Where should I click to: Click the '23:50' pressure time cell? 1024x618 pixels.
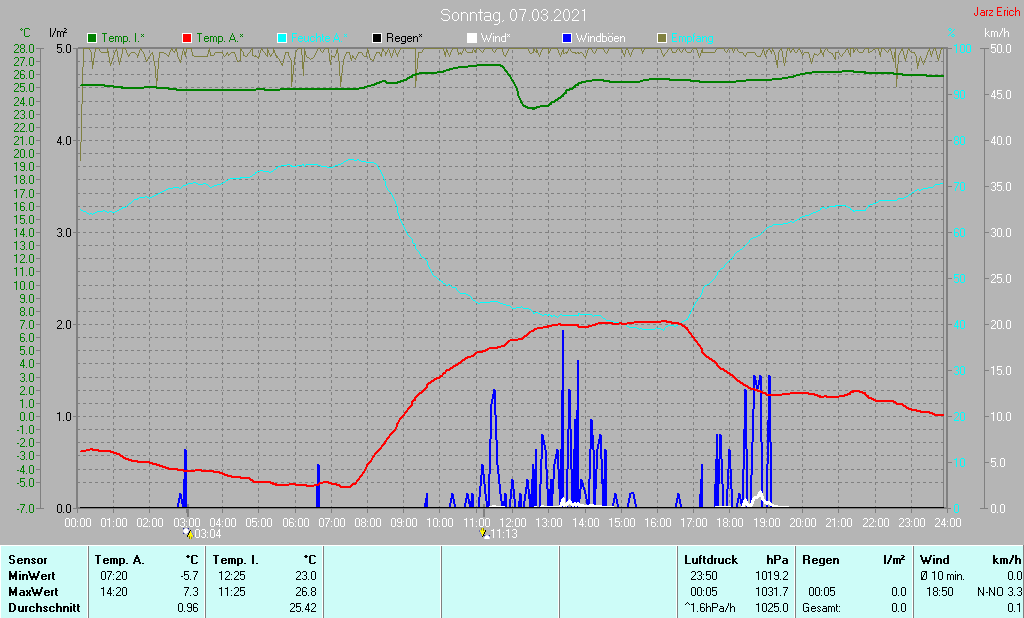coord(703,576)
